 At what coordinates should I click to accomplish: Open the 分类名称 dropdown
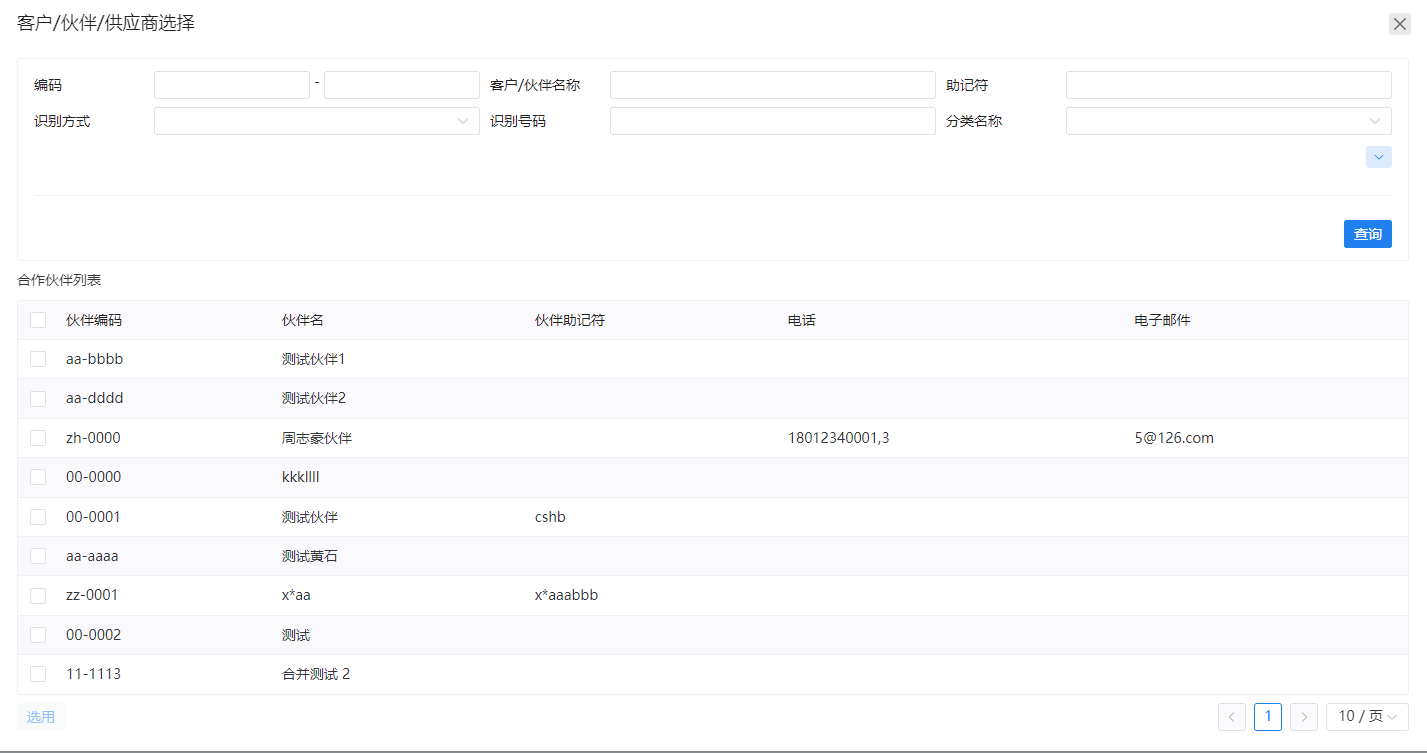(1229, 121)
